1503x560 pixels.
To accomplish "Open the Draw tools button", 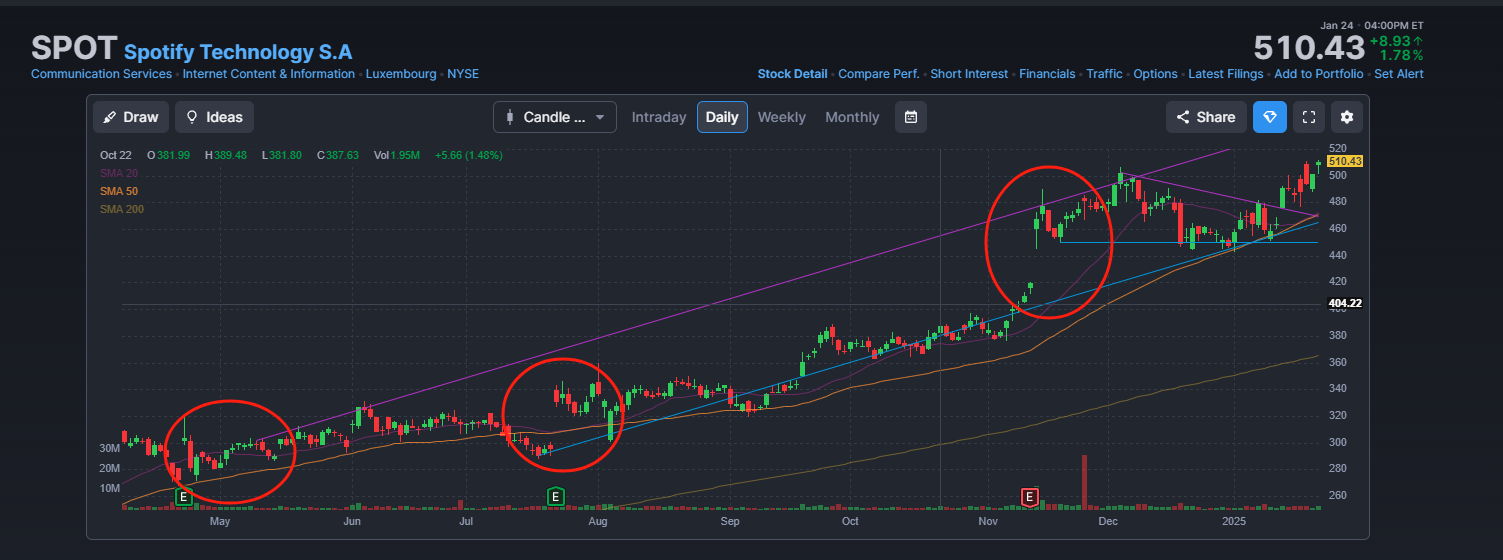I will click(131, 117).
